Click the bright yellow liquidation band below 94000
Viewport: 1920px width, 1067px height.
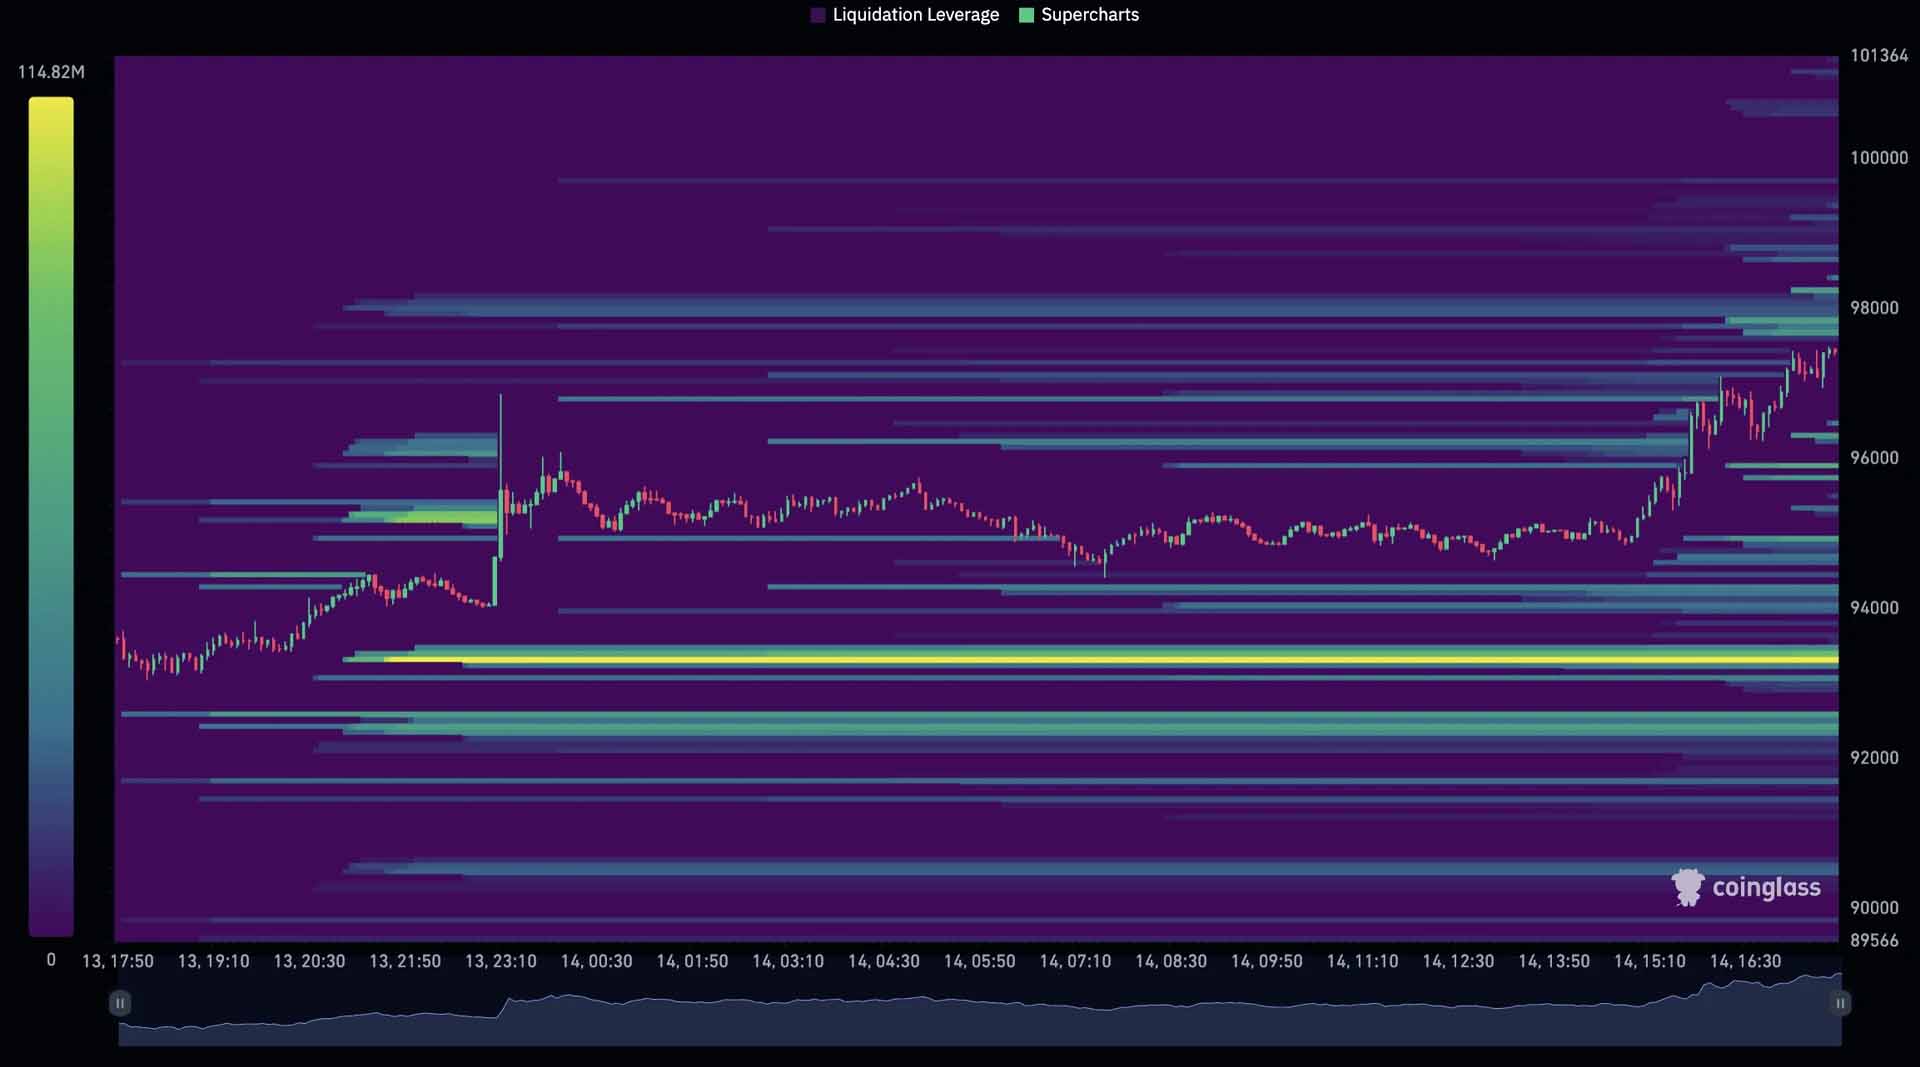(x=1111, y=660)
